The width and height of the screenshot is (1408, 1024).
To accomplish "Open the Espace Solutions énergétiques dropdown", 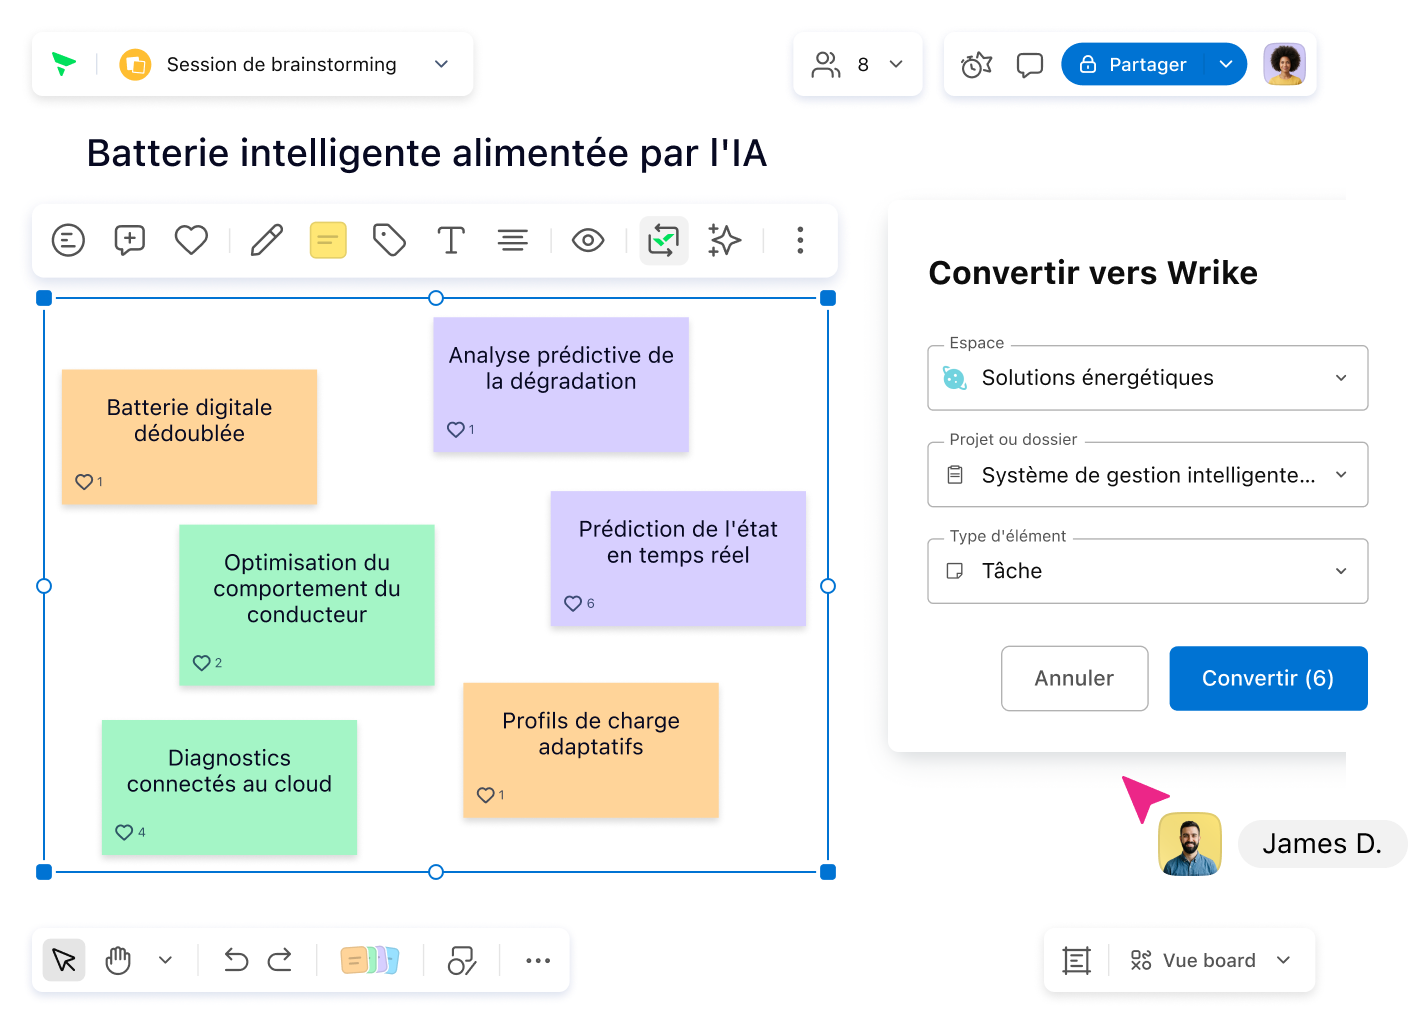I will click(x=1148, y=378).
